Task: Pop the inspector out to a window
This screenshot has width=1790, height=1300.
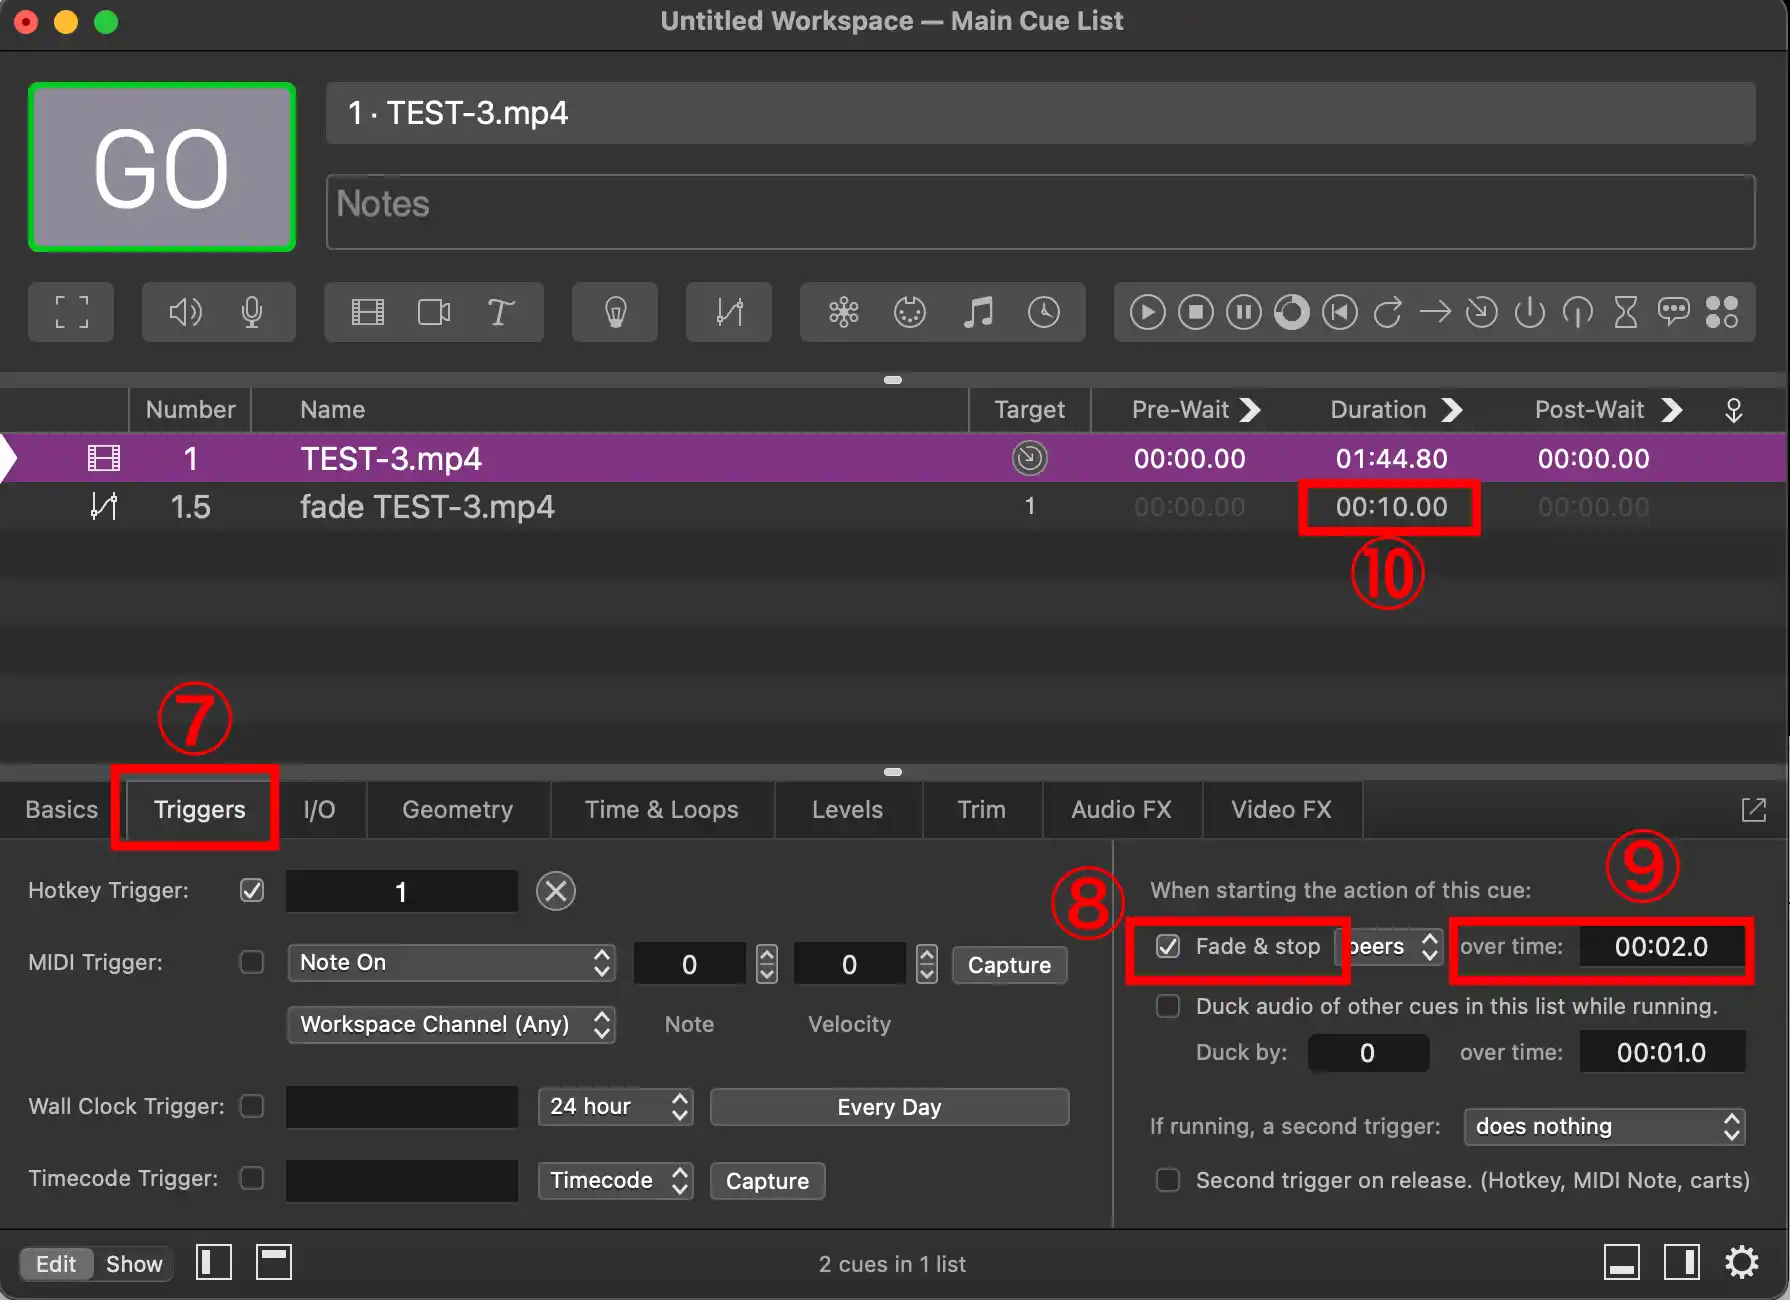Action: (x=1754, y=810)
